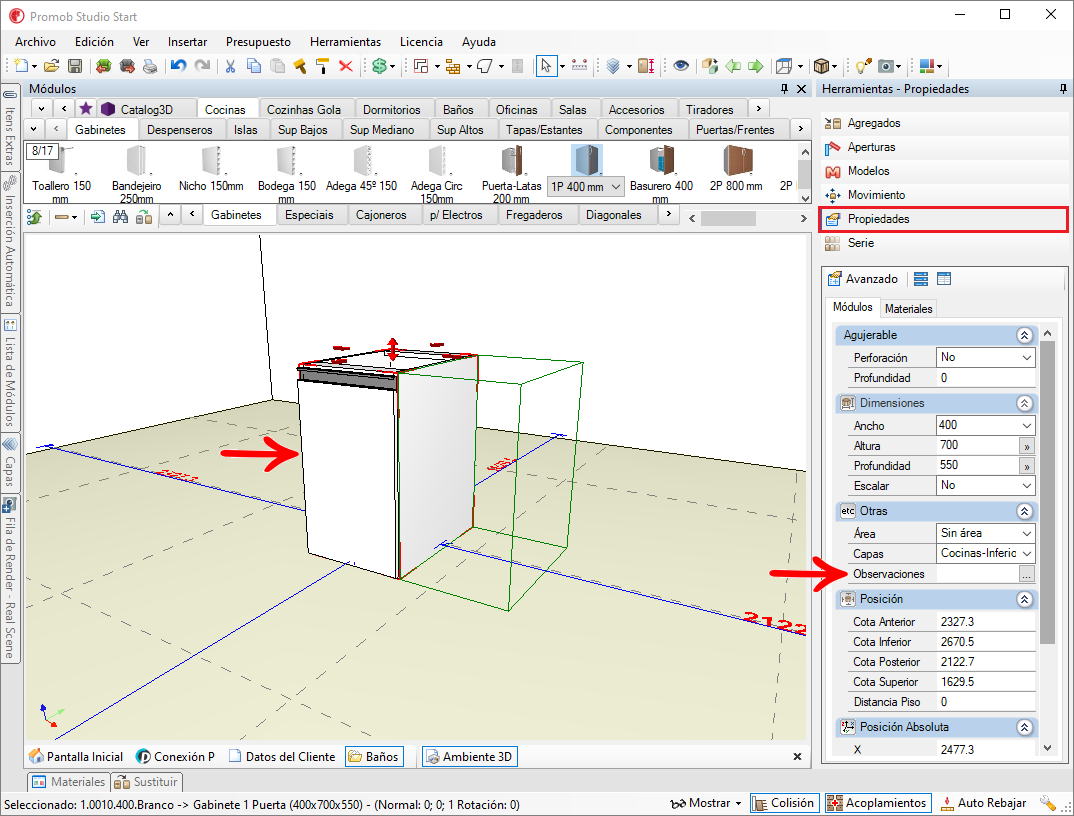Open the Capas dropdown
This screenshot has width=1074, height=816.
tap(1027, 553)
